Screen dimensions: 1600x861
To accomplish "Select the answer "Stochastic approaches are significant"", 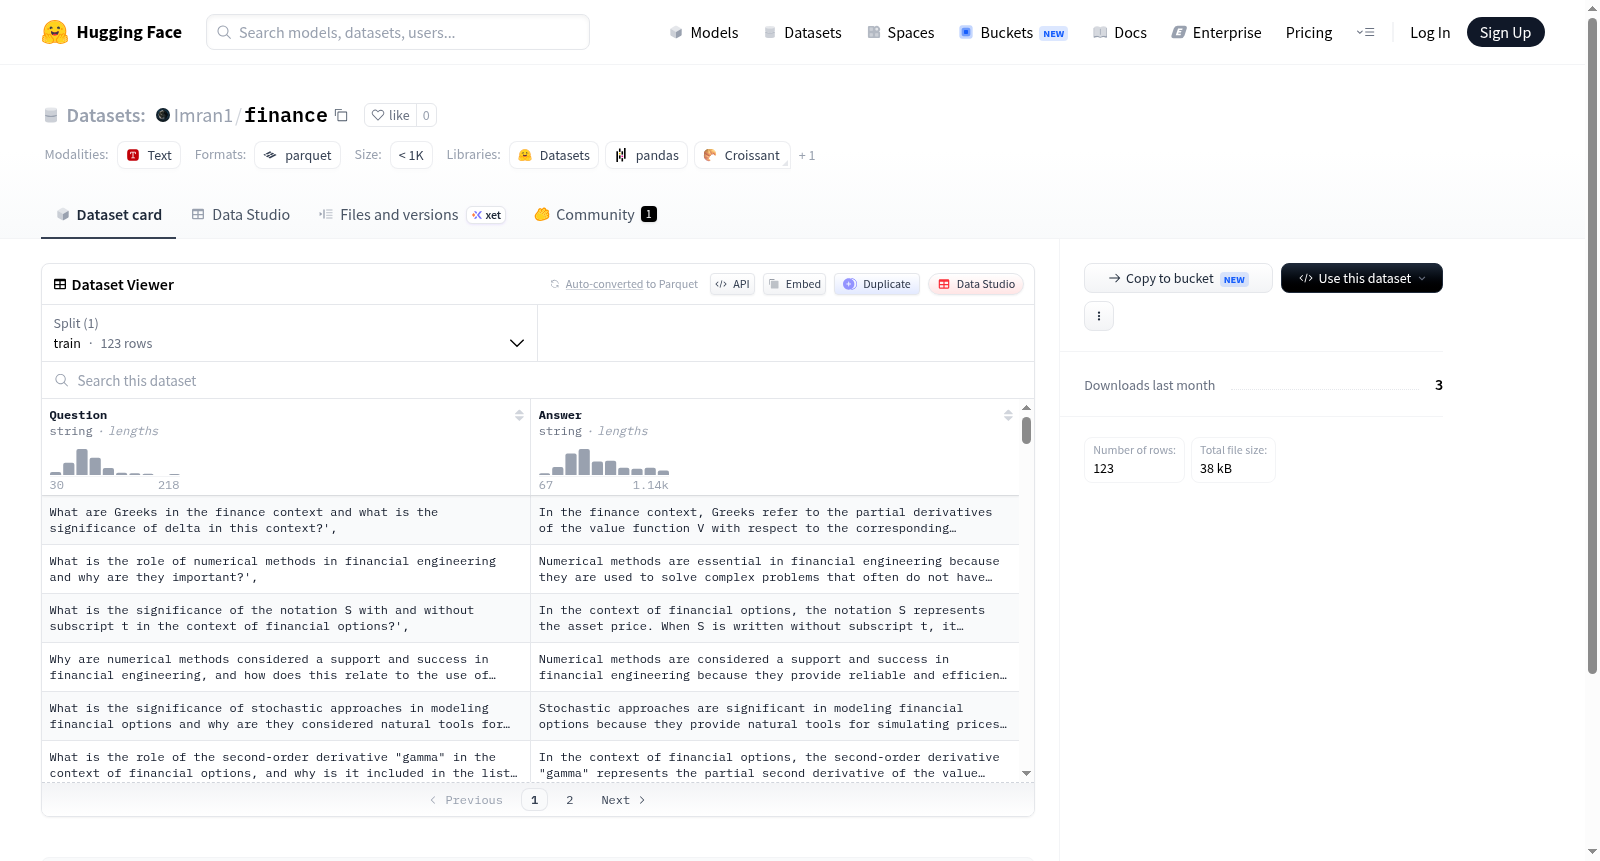I will (x=774, y=716).
